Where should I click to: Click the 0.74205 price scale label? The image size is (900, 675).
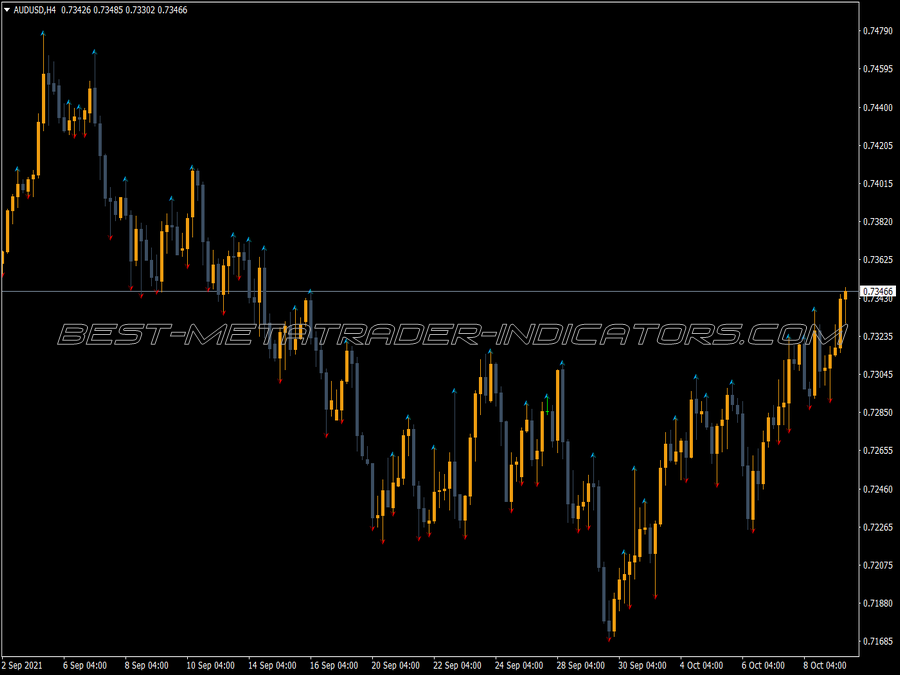pyautogui.click(x=878, y=146)
